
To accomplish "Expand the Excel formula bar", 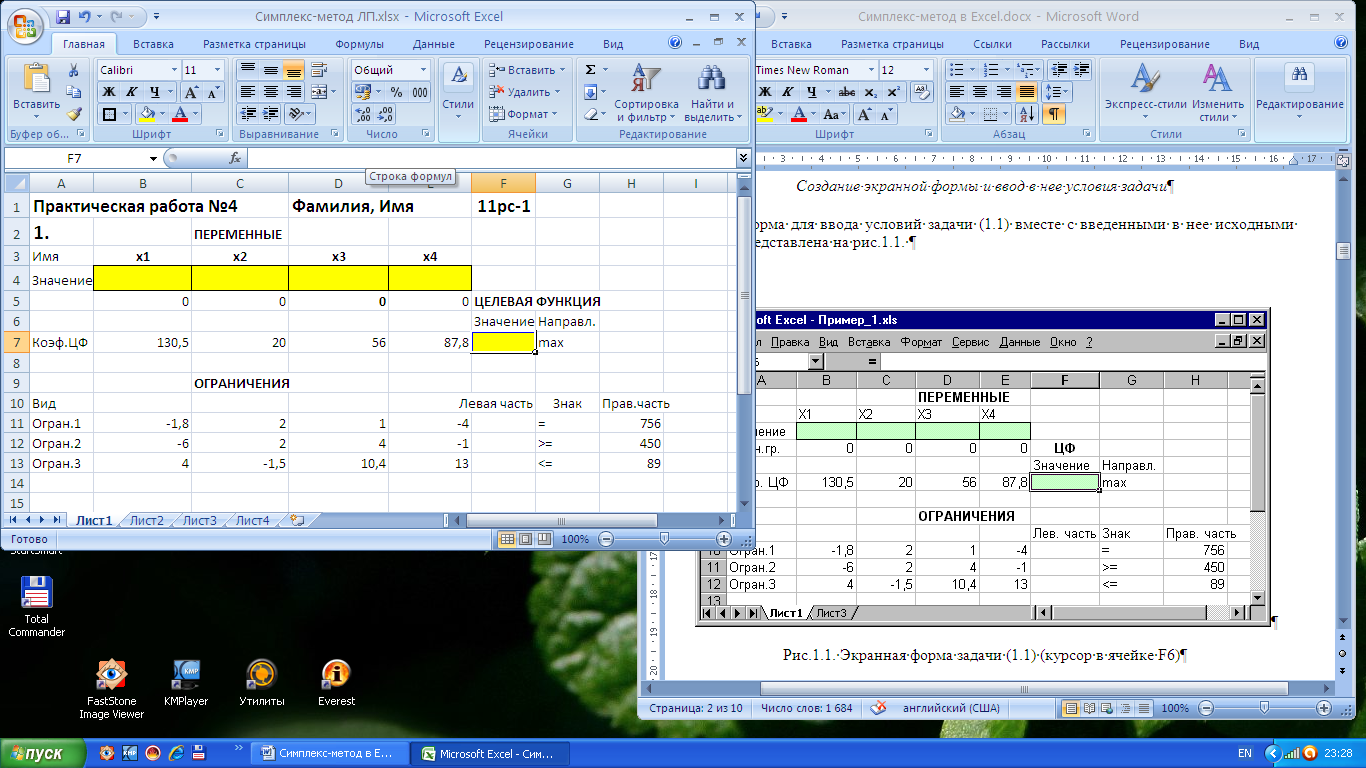I will point(743,158).
